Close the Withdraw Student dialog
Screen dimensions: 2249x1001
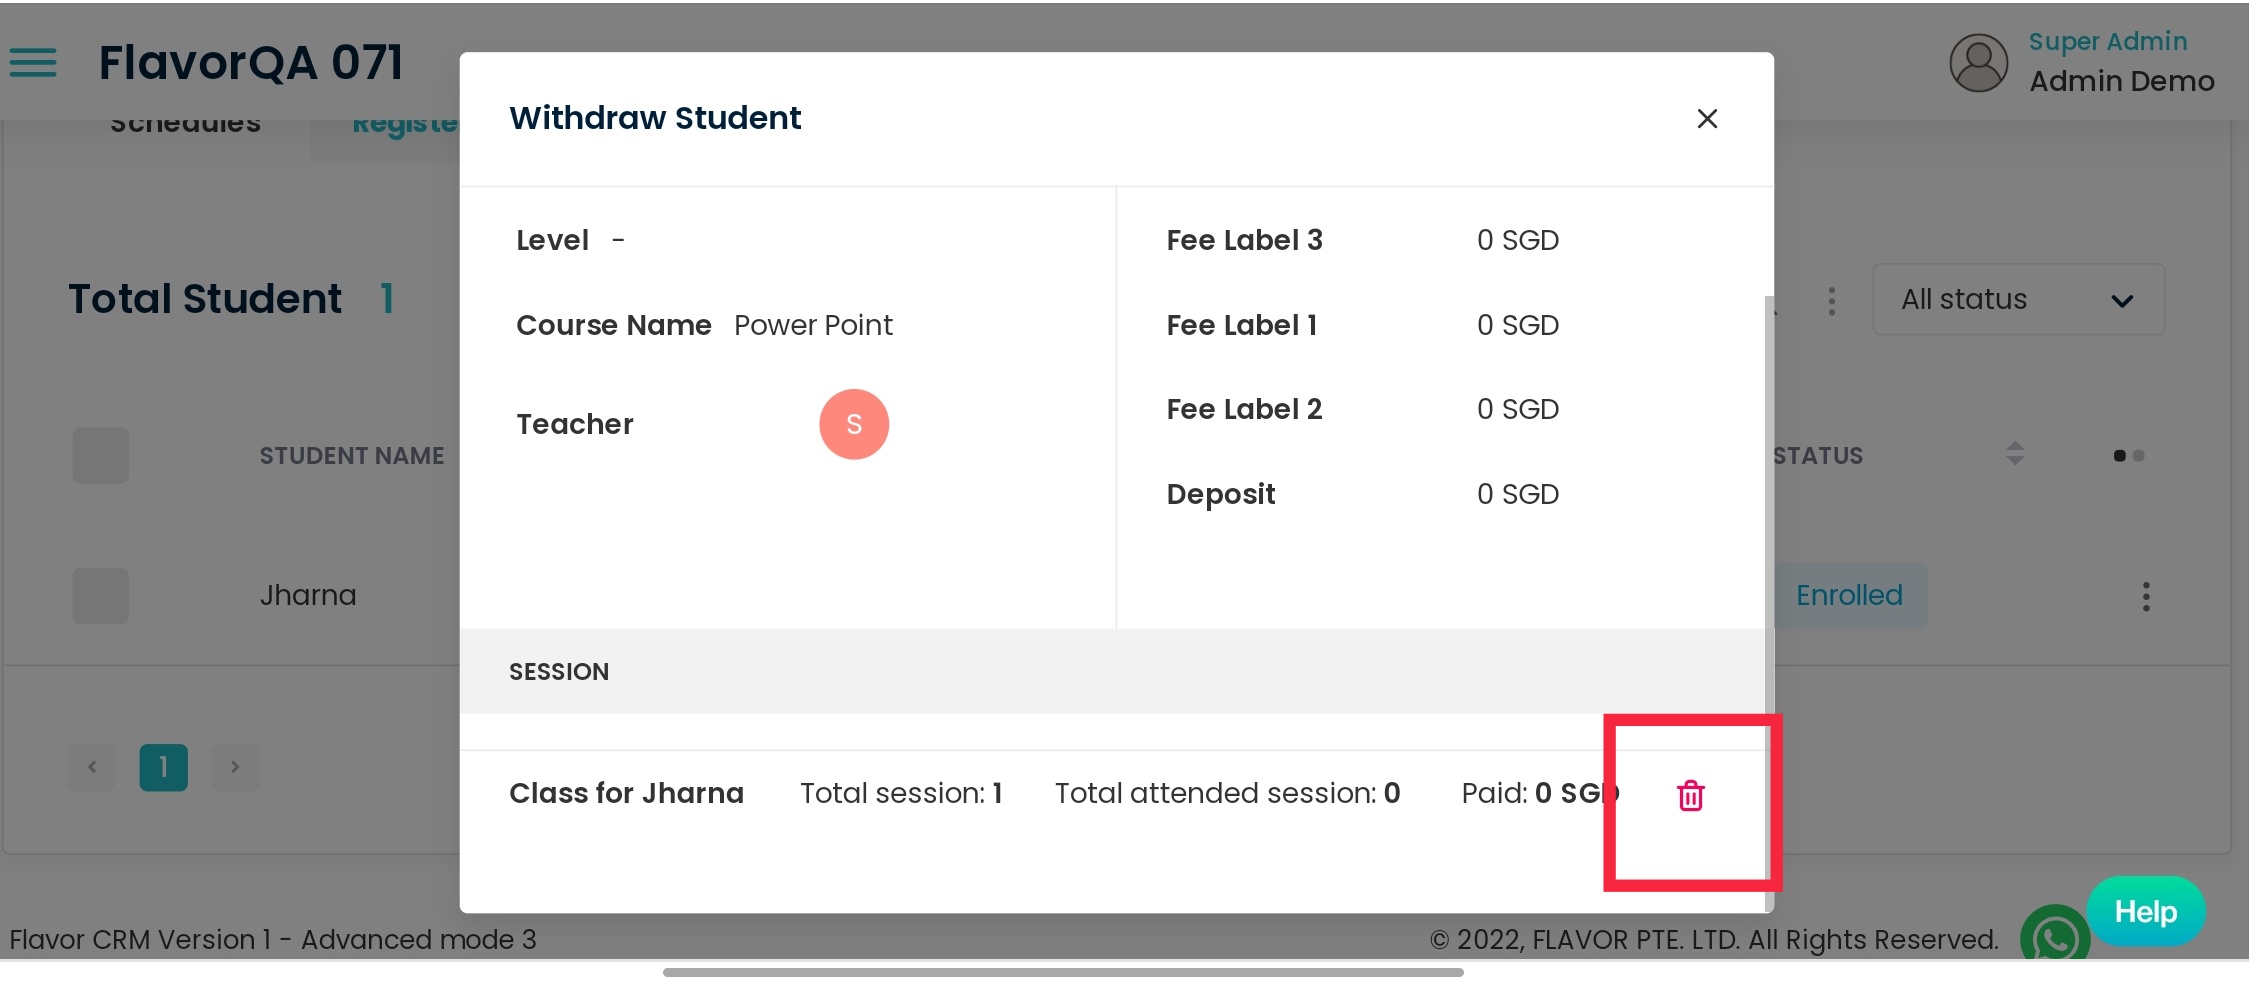[1707, 119]
